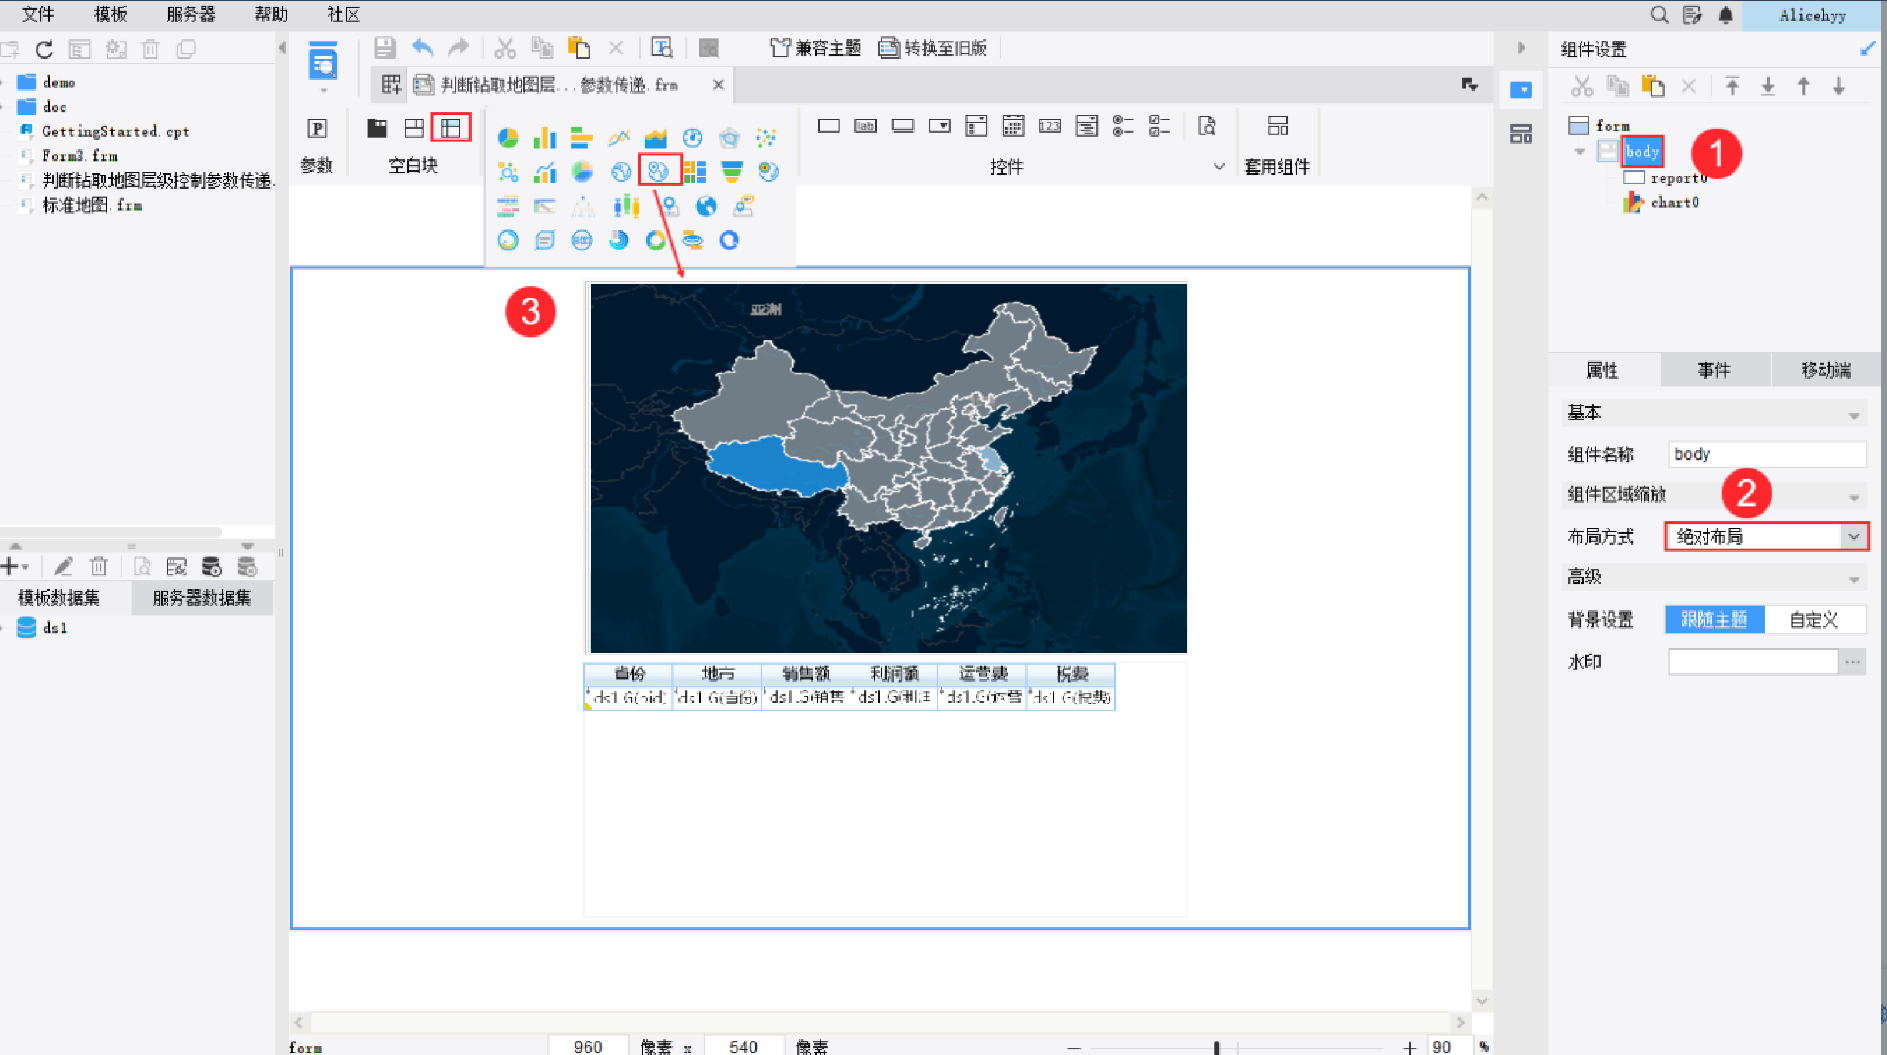Click the horizontal canvas scrollbar
This screenshot has height=1055, width=1887.
tap(880, 1023)
